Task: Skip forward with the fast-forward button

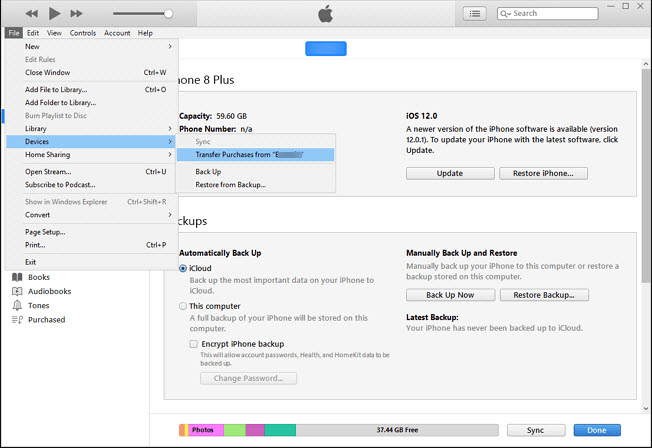Action: (76, 13)
